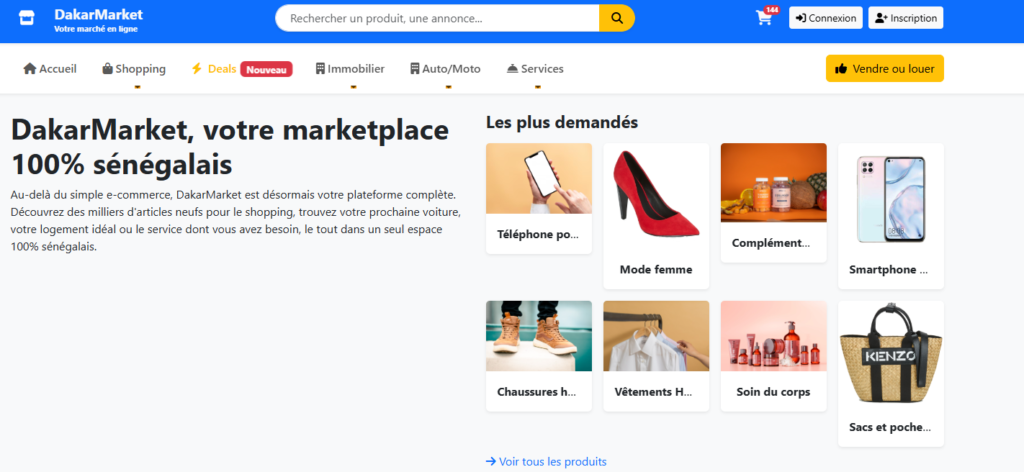Open the Chaussures homme category card
This screenshot has width=1024, height=472.
(538, 337)
